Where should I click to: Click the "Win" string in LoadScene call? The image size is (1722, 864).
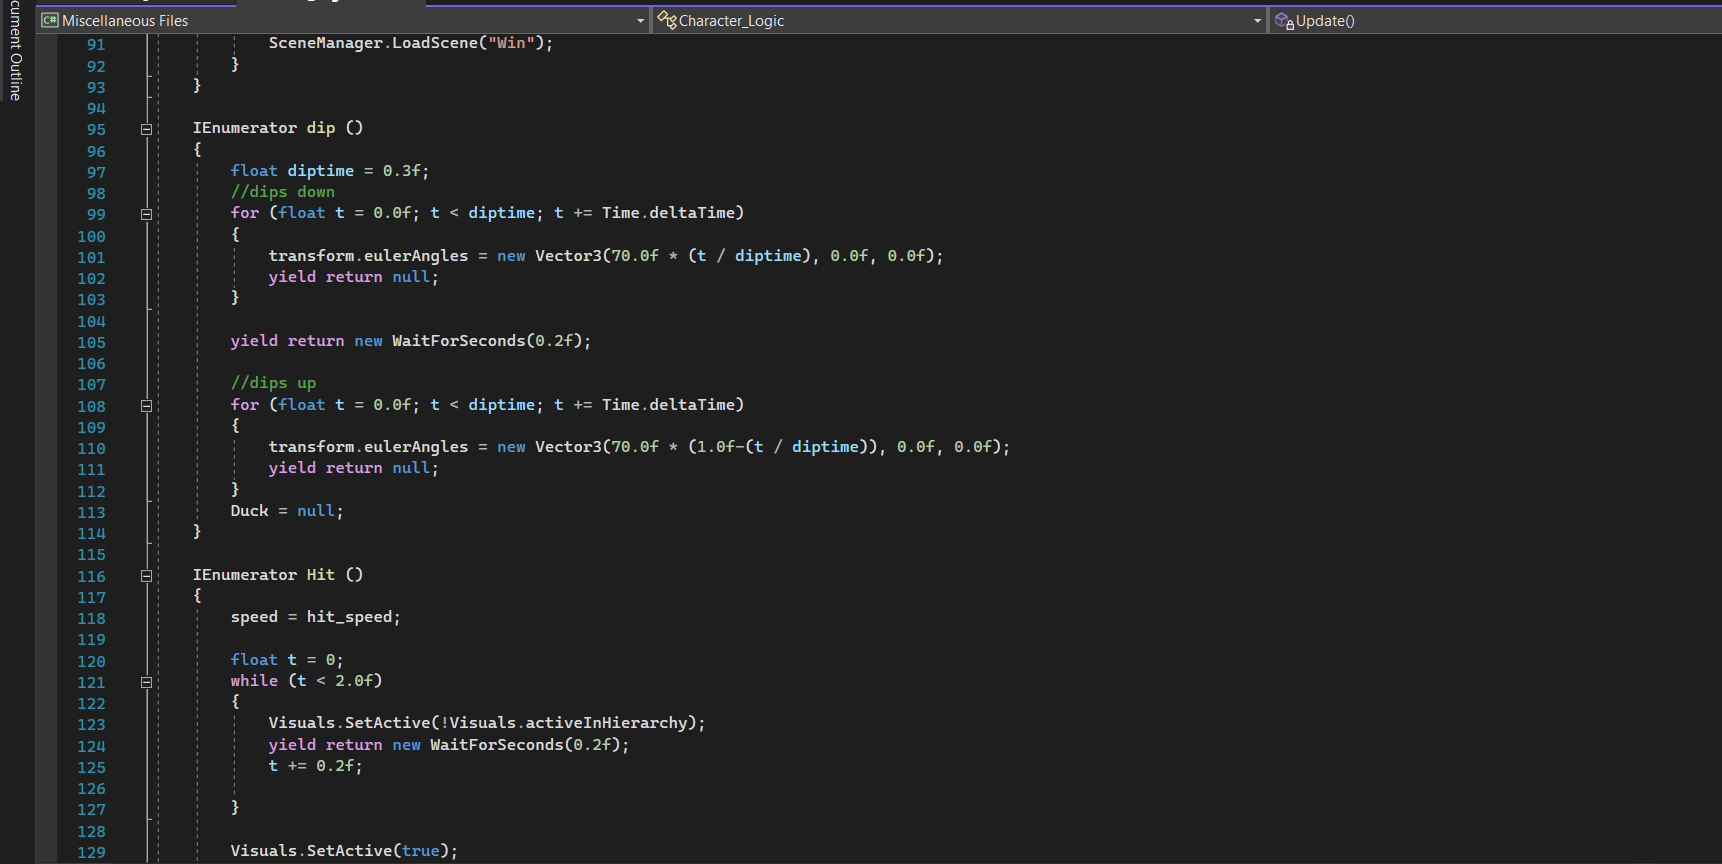[x=510, y=43]
